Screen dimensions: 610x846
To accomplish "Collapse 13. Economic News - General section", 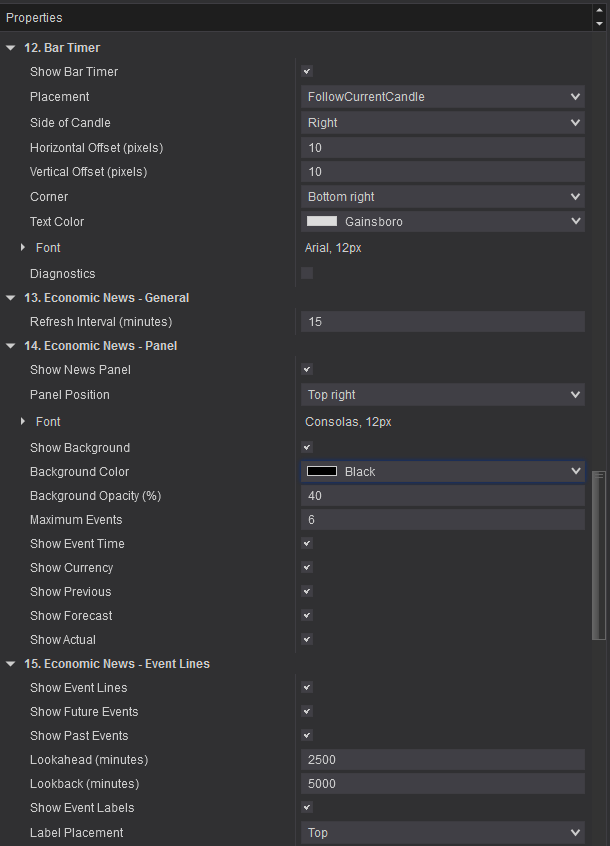I will point(10,298).
